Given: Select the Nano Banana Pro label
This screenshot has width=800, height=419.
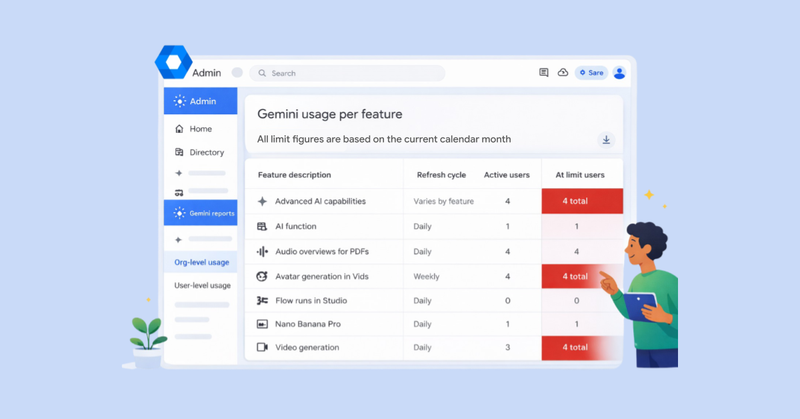Looking at the screenshot, I should (308, 324).
